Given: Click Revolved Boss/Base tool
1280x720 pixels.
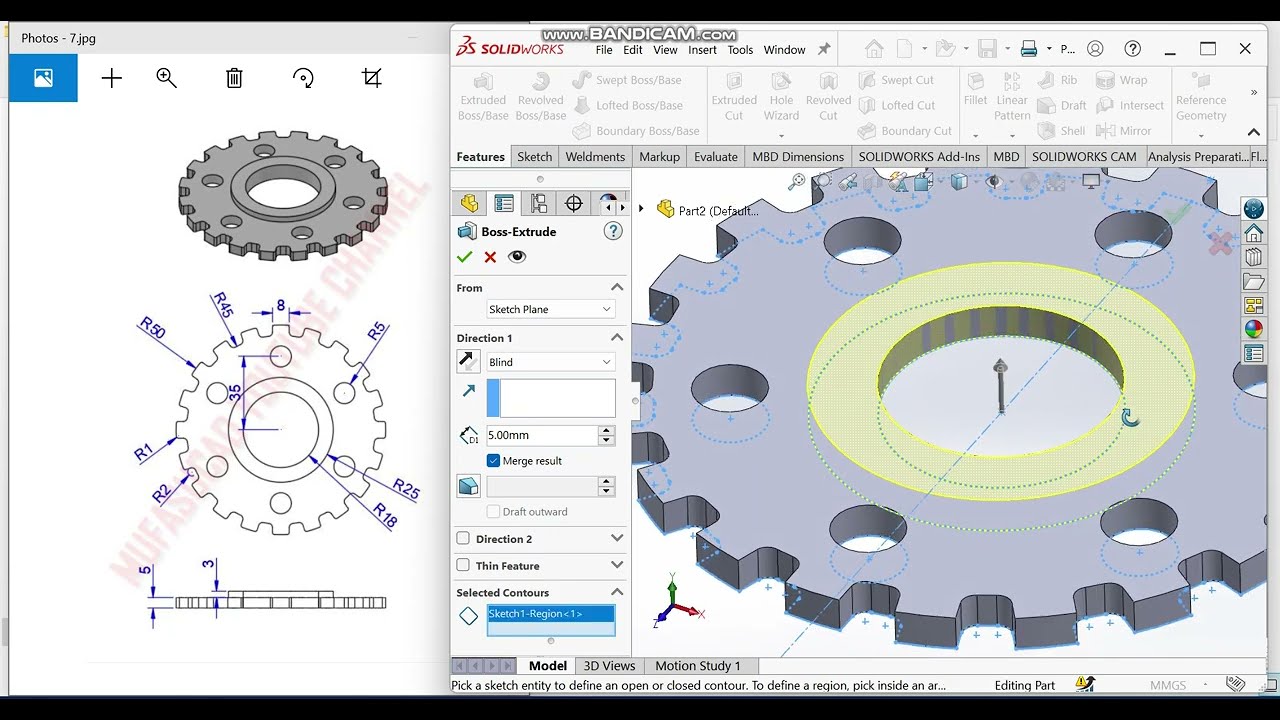Looking at the screenshot, I should coord(541,97).
